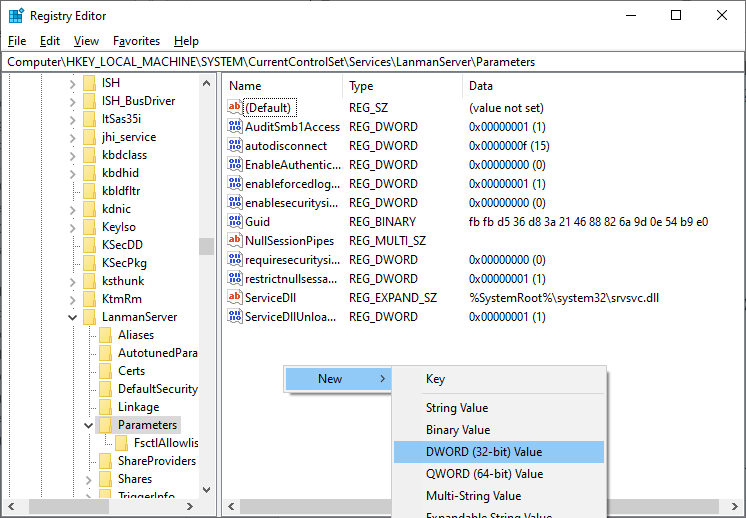Image resolution: width=746 pixels, height=518 pixels.
Task: Click the AuditSmb1Access DWORD value icon
Action: click(235, 127)
